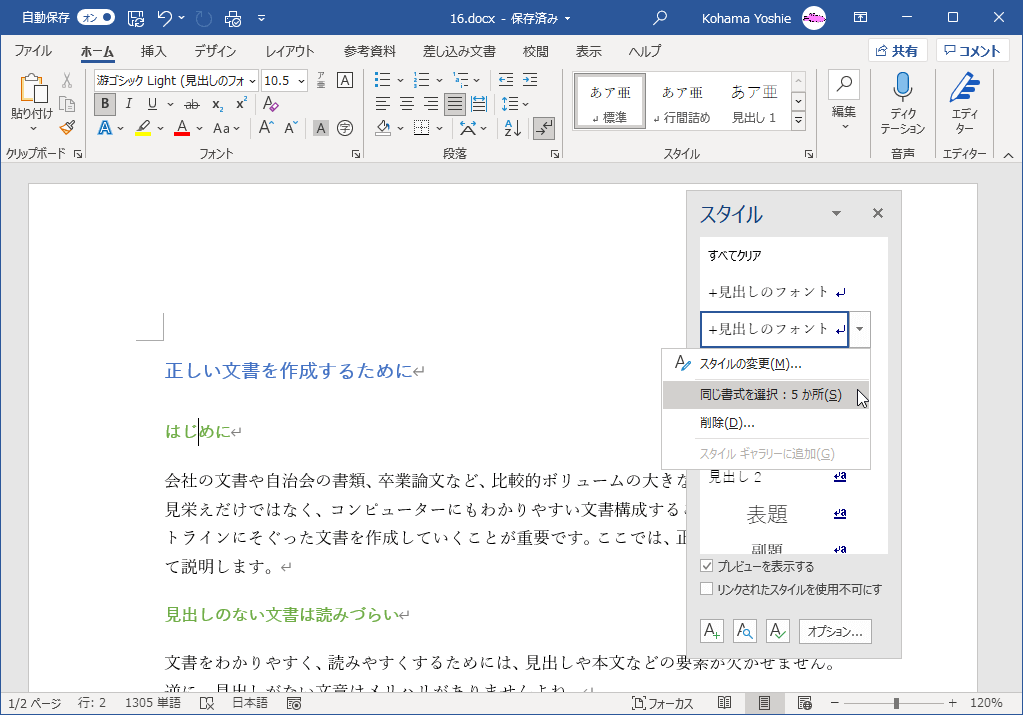
Task: Select Clear All in the styles list
Action: [x=735, y=256]
